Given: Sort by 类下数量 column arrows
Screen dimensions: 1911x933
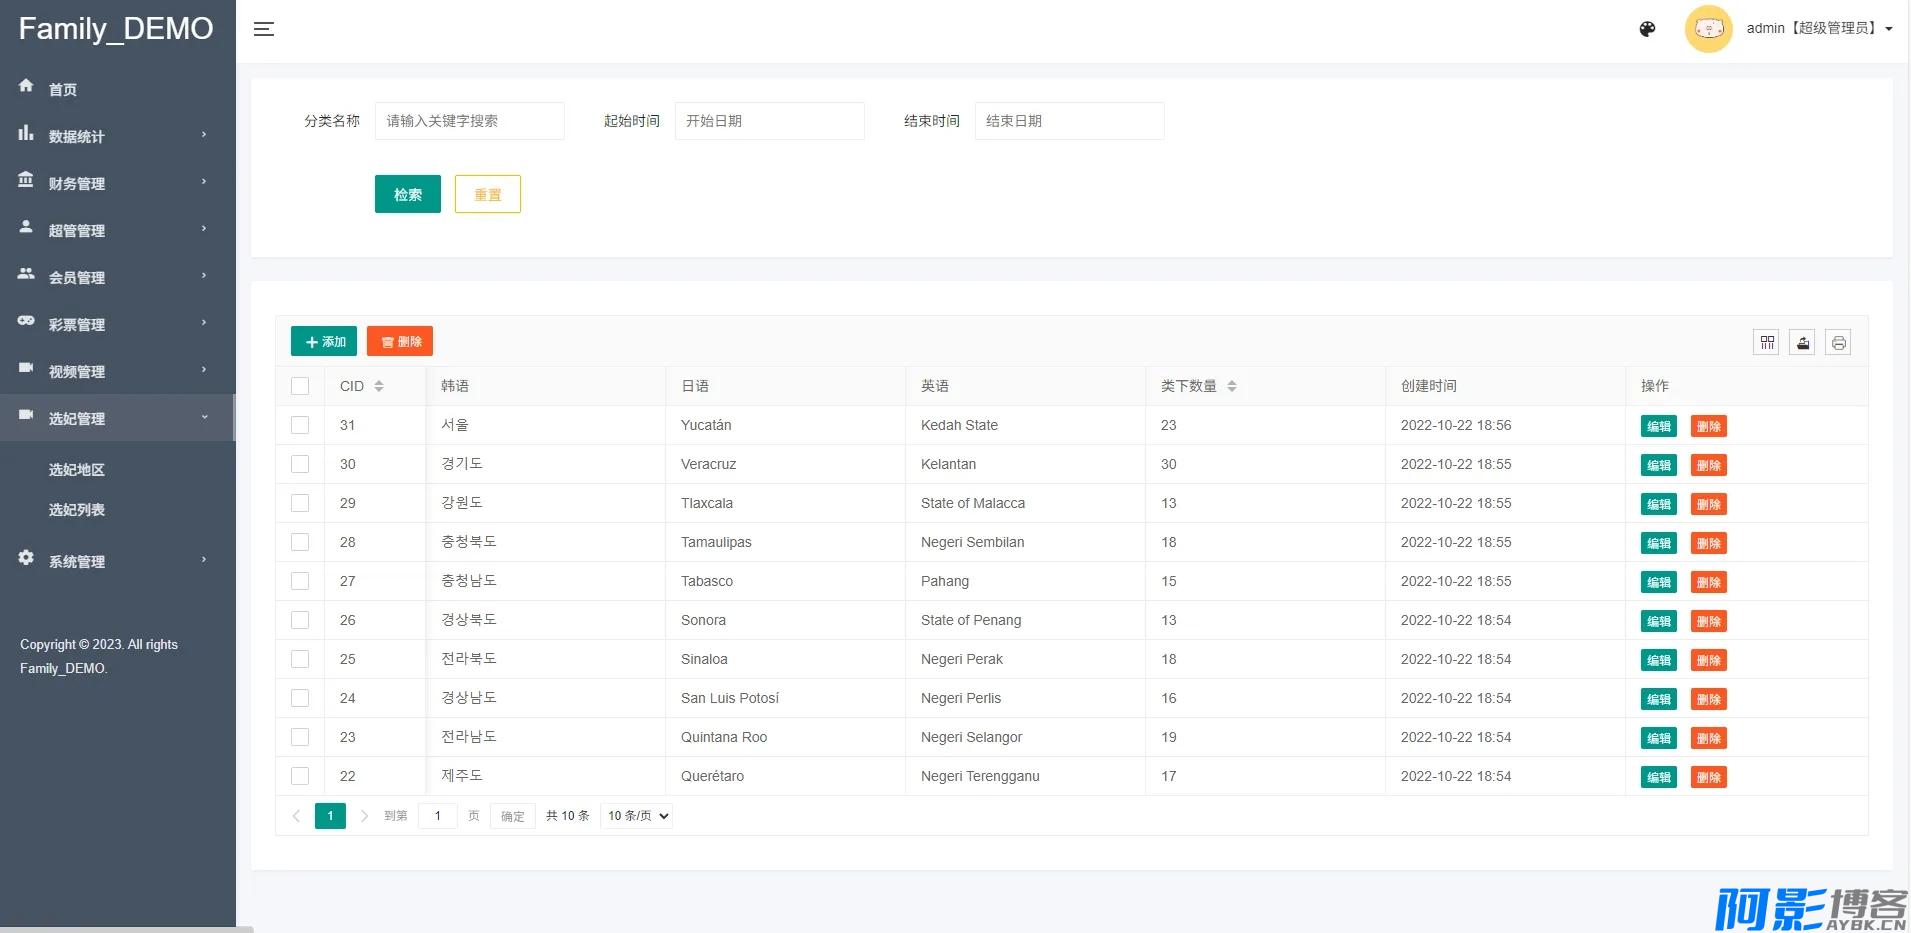Looking at the screenshot, I should click(1232, 386).
